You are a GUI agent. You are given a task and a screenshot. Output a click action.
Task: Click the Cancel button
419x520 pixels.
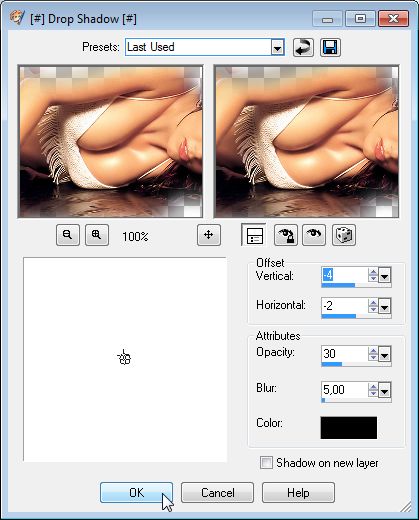[x=217, y=492]
